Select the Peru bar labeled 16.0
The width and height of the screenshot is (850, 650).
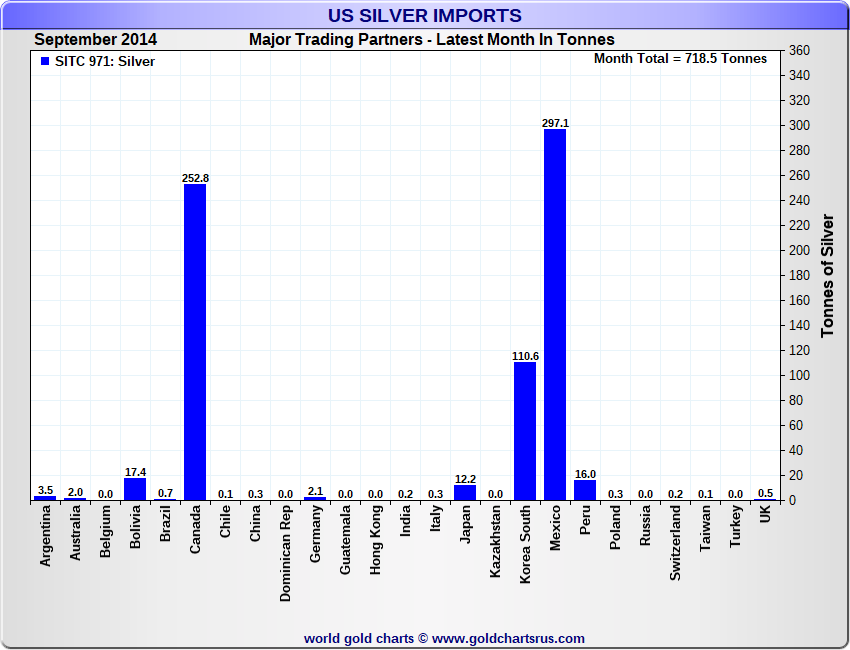(585, 490)
